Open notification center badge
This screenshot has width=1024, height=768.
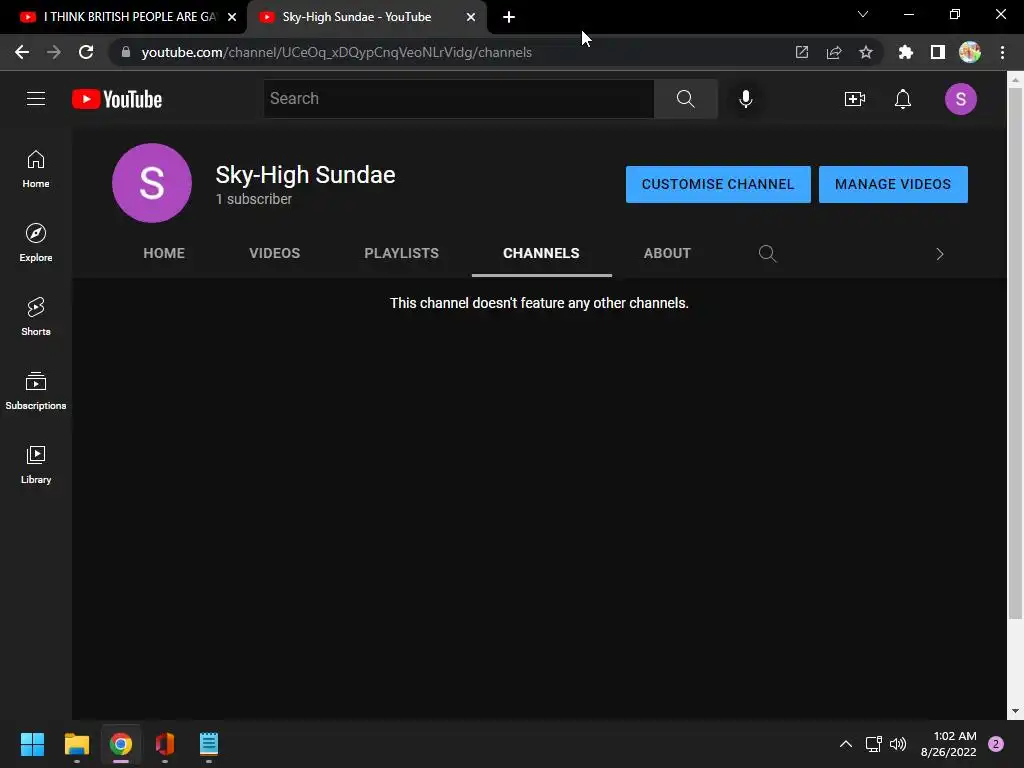[995, 744]
